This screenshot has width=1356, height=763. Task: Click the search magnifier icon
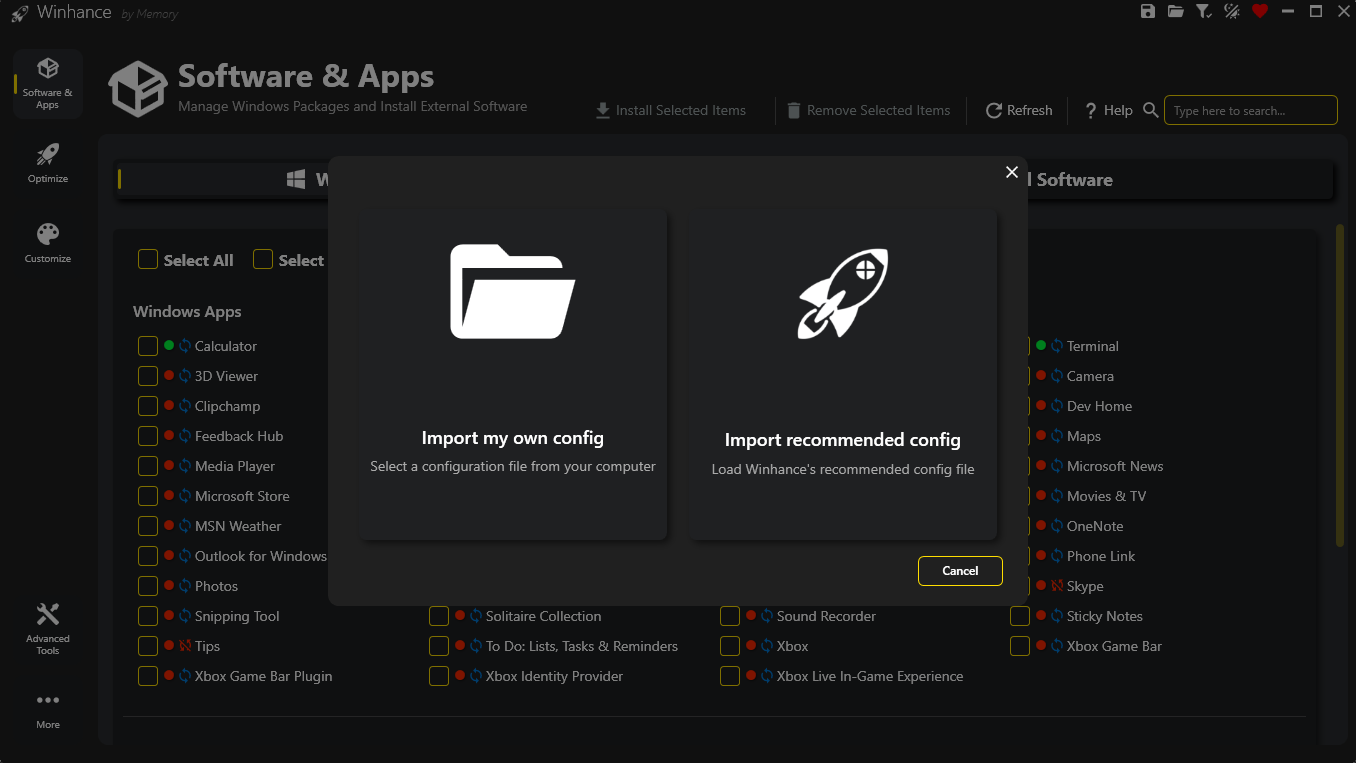(1149, 110)
